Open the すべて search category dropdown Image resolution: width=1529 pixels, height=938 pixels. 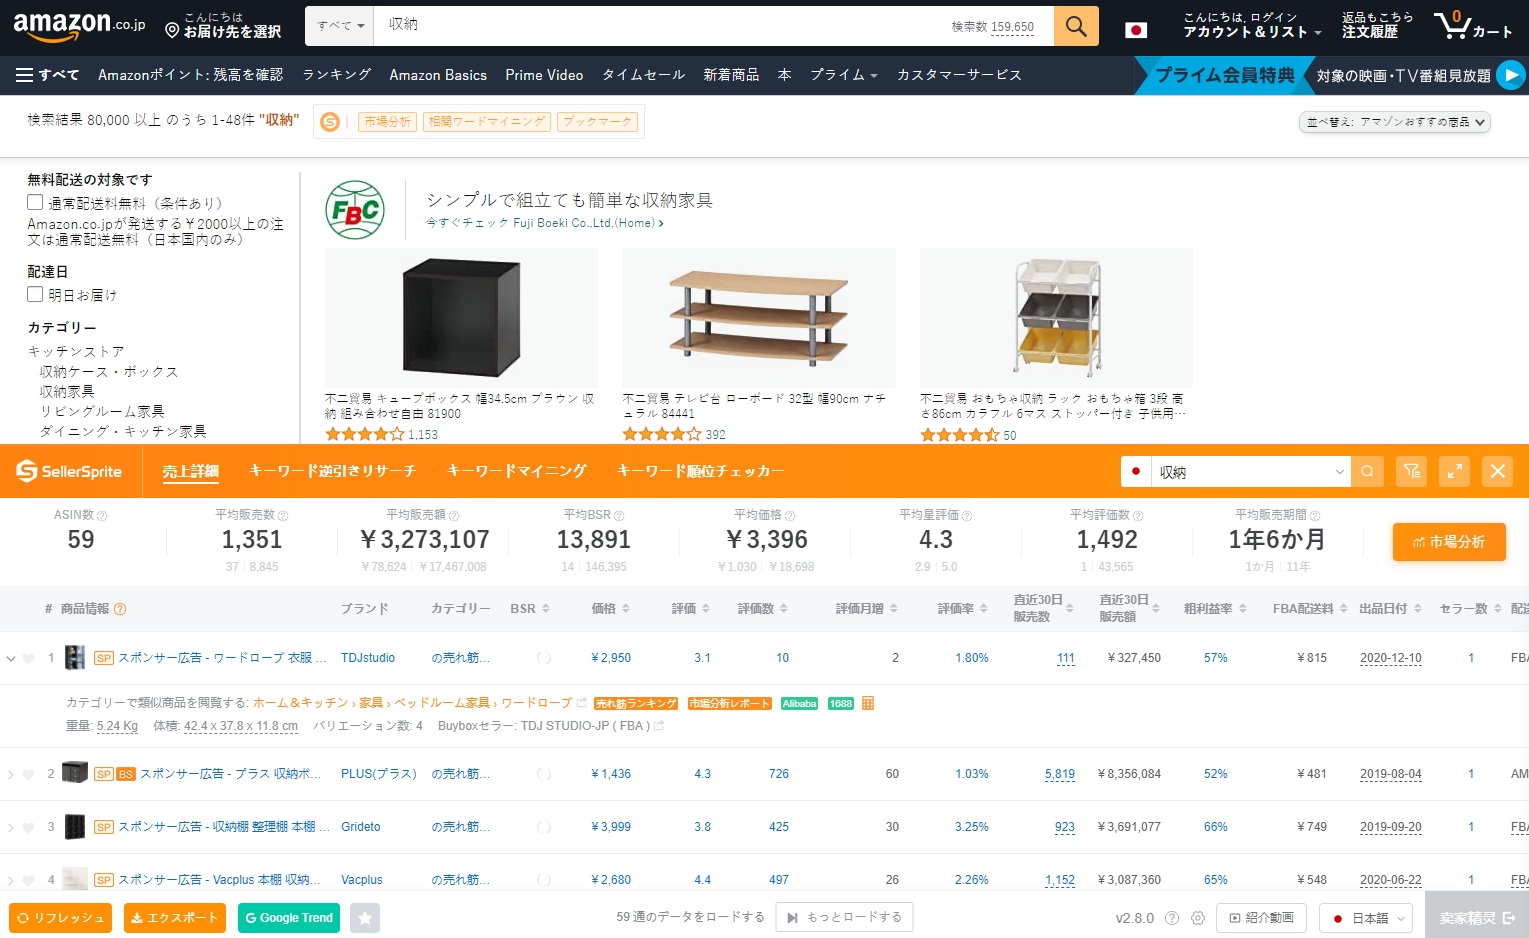[x=340, y=26]
